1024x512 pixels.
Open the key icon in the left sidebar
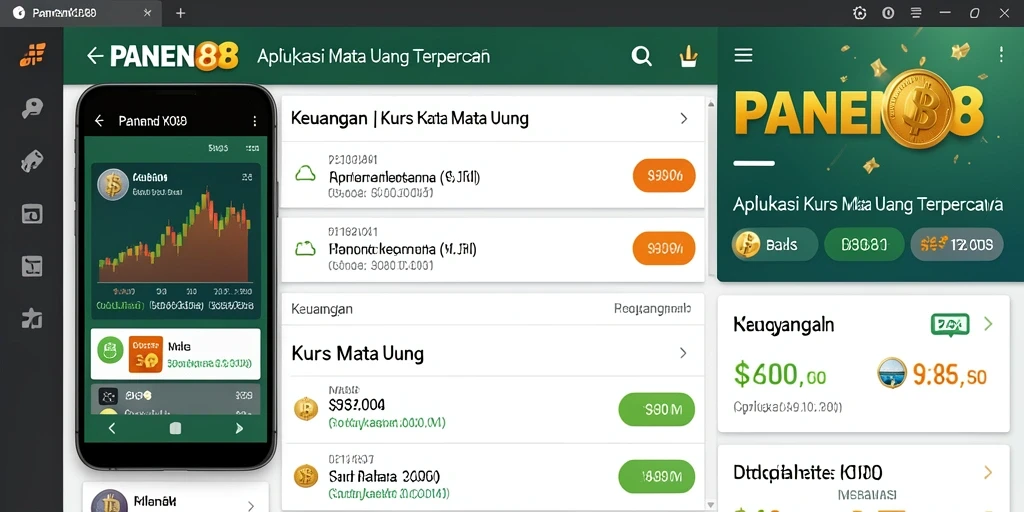32,108
